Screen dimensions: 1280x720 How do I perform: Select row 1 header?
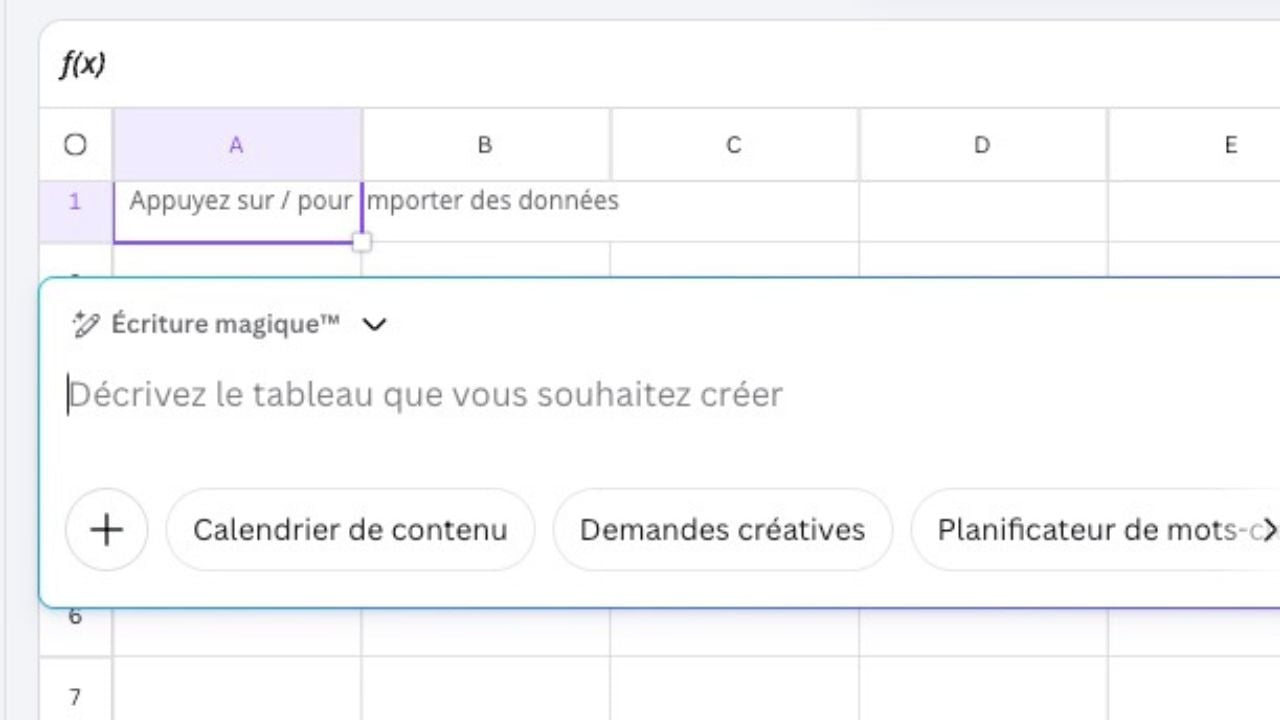(75, 202)
